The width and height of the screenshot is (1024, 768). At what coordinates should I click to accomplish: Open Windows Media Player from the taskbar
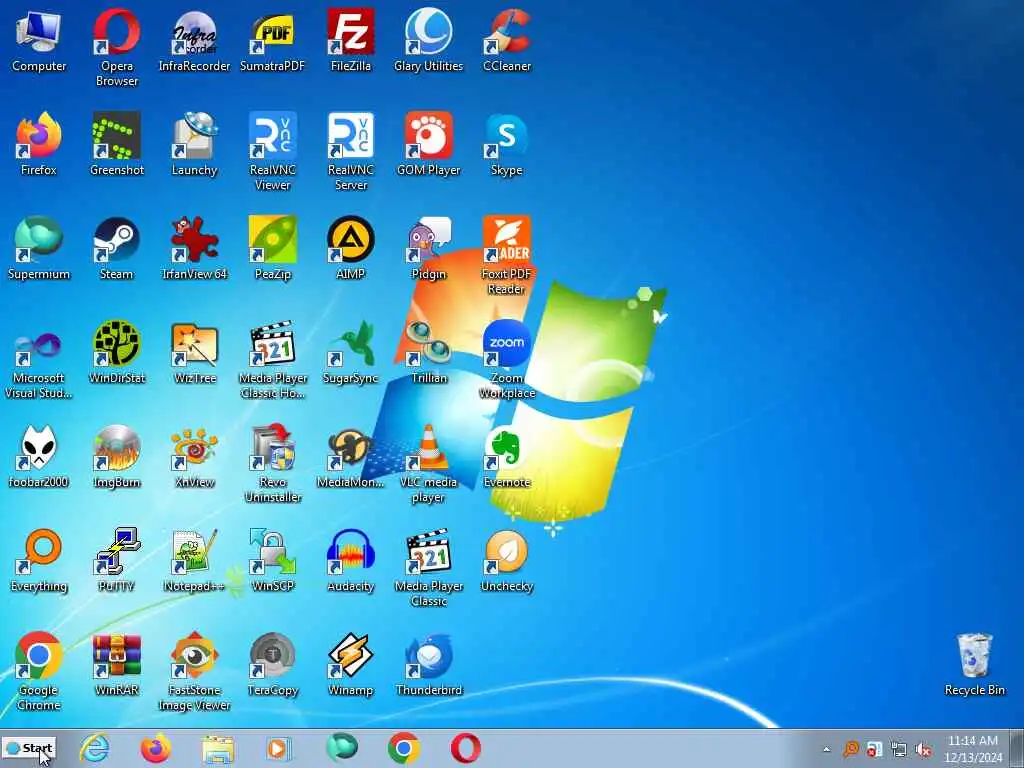click(x=279, y=748)
